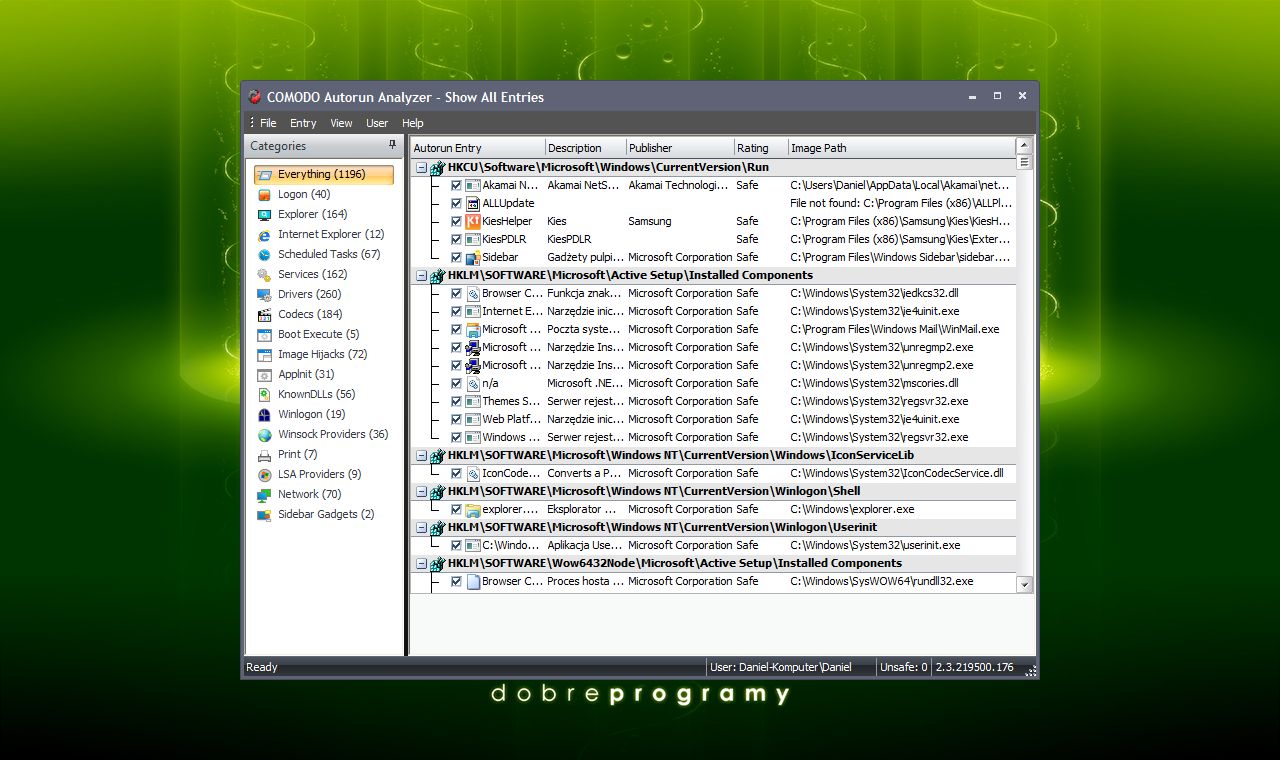The width and height of the screenshot is (1280, 760).
Task: Select the Explorer category icon
Action: tap(264, 215)
